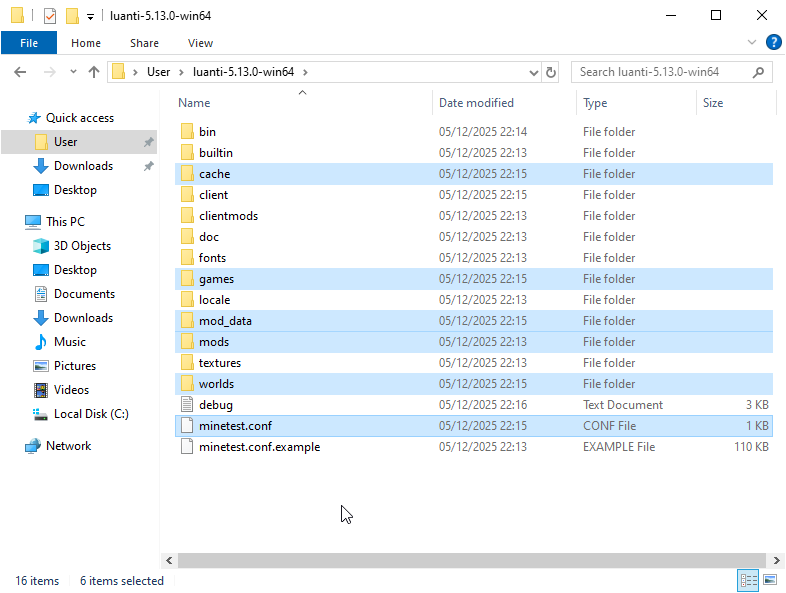The width and height of the screenshot is (786, 593).
Task: Select the bin folder icon
Action: click(187, 131)
